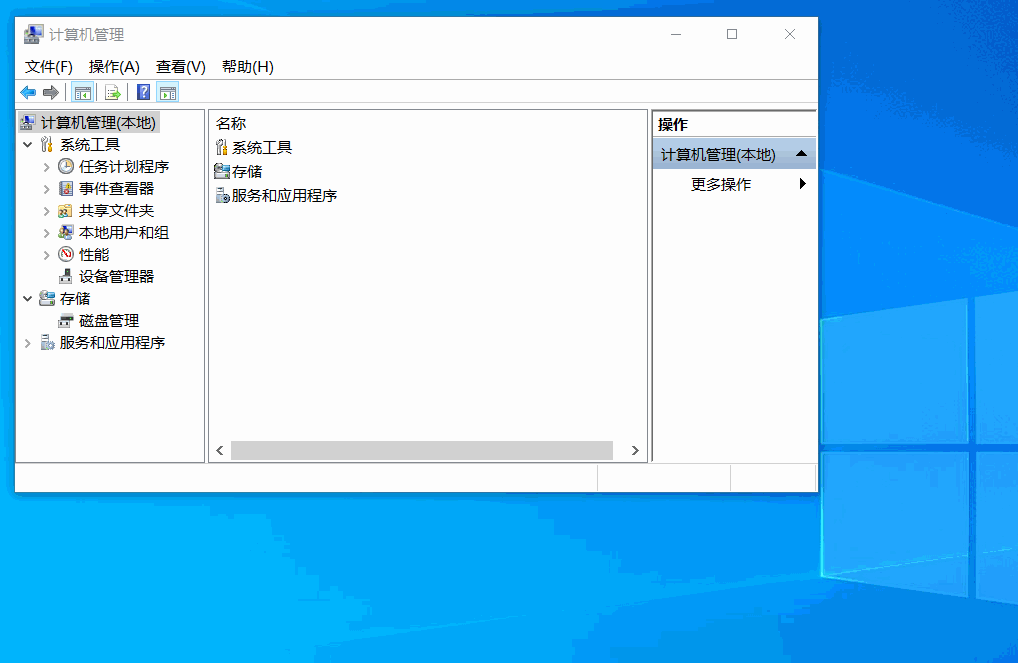Close the 计算机管理 window

pyautogui.click(x=789, y=34)
